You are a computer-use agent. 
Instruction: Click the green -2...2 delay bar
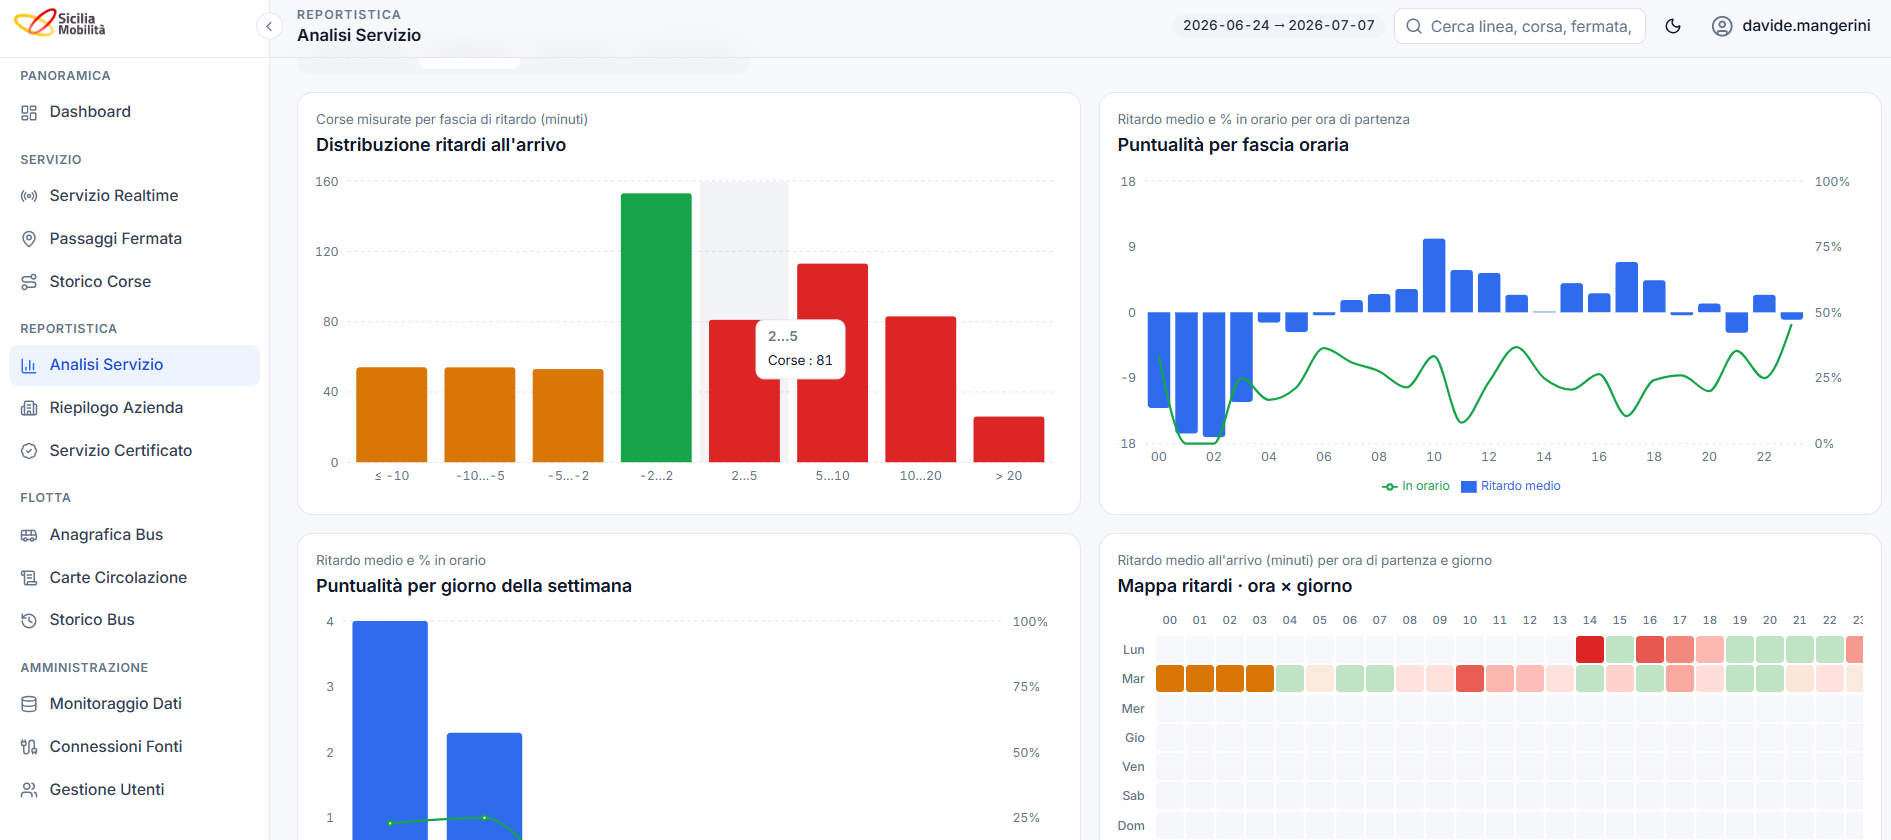pyautogui.click(x=656, y=328)
